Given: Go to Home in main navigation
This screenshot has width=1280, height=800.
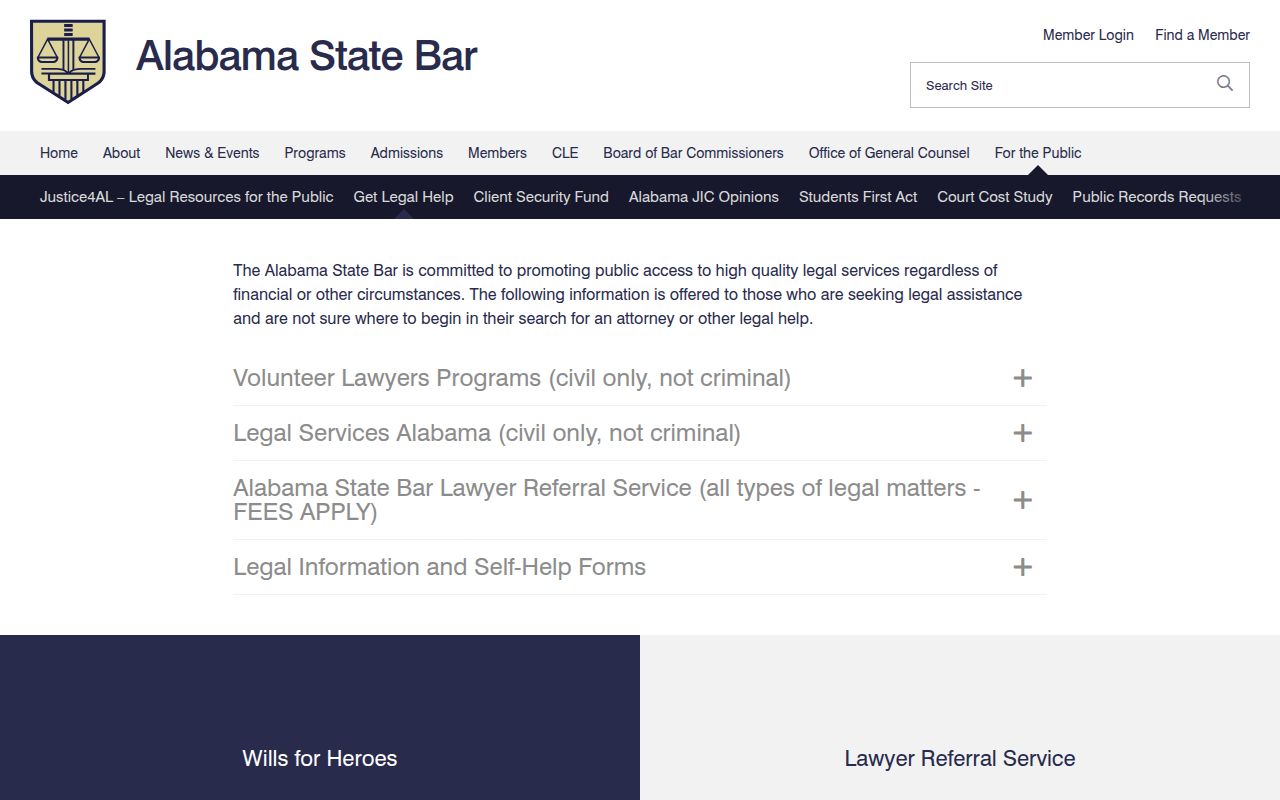Looking at the screenshot, I should pyautogui.click(x=59, y=153).
